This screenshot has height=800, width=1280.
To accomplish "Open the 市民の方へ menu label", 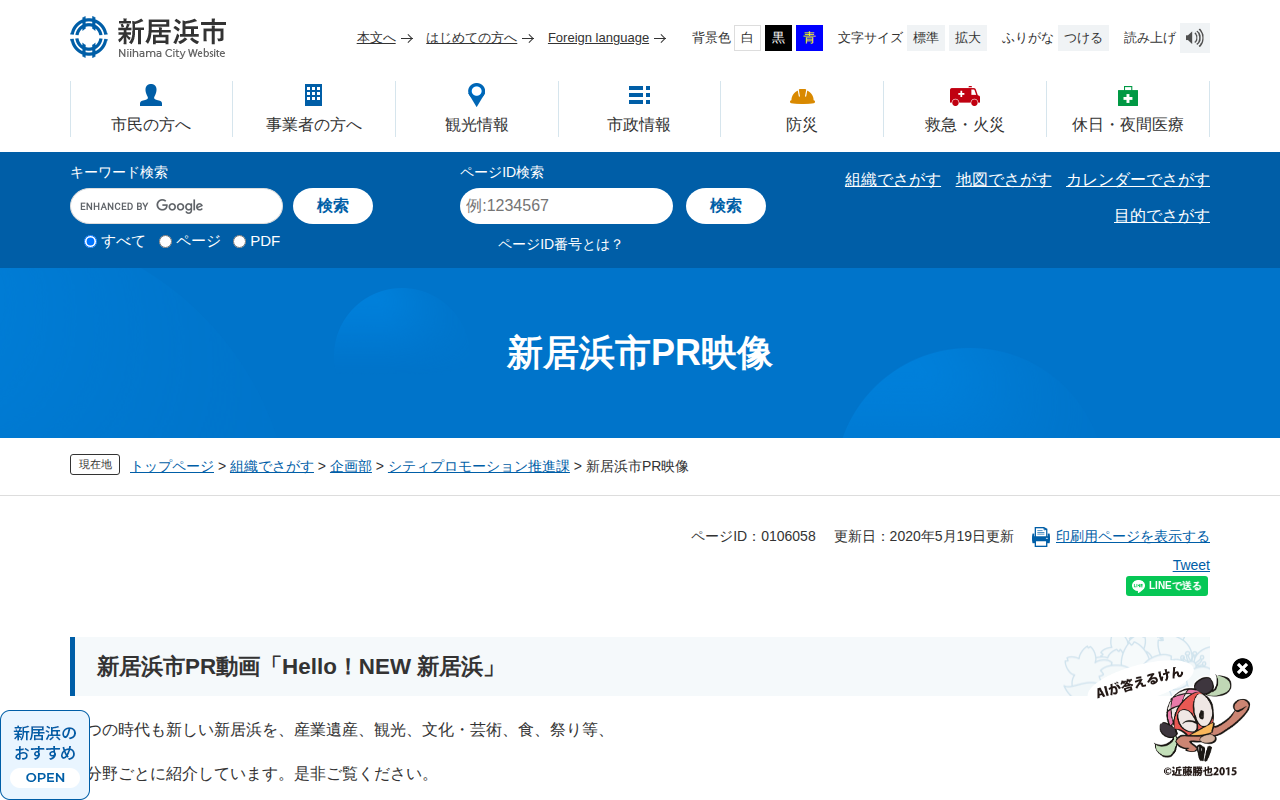I will [151, 125].
